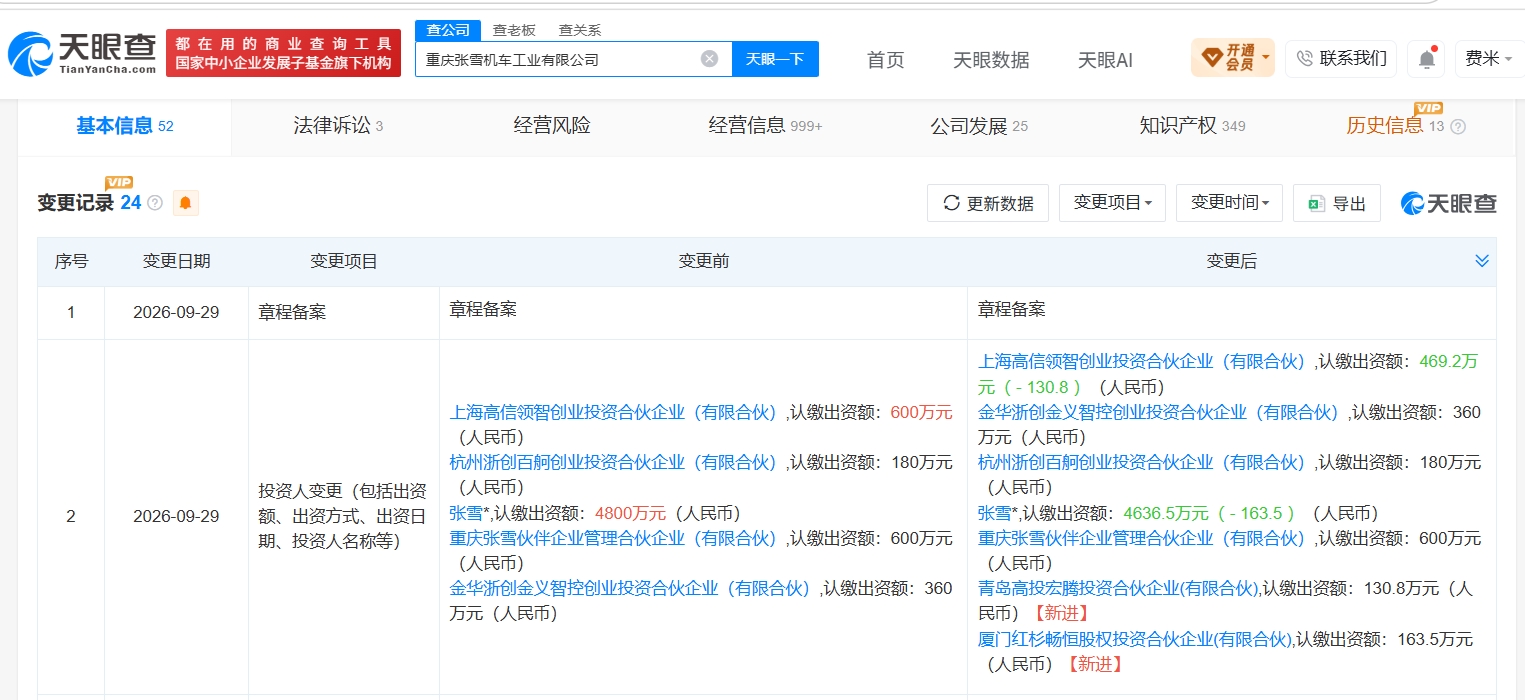The height and width of the screenshot is (700, 1525).
Task: Go to 首页 in top navigation
Action: coord(885,60)
